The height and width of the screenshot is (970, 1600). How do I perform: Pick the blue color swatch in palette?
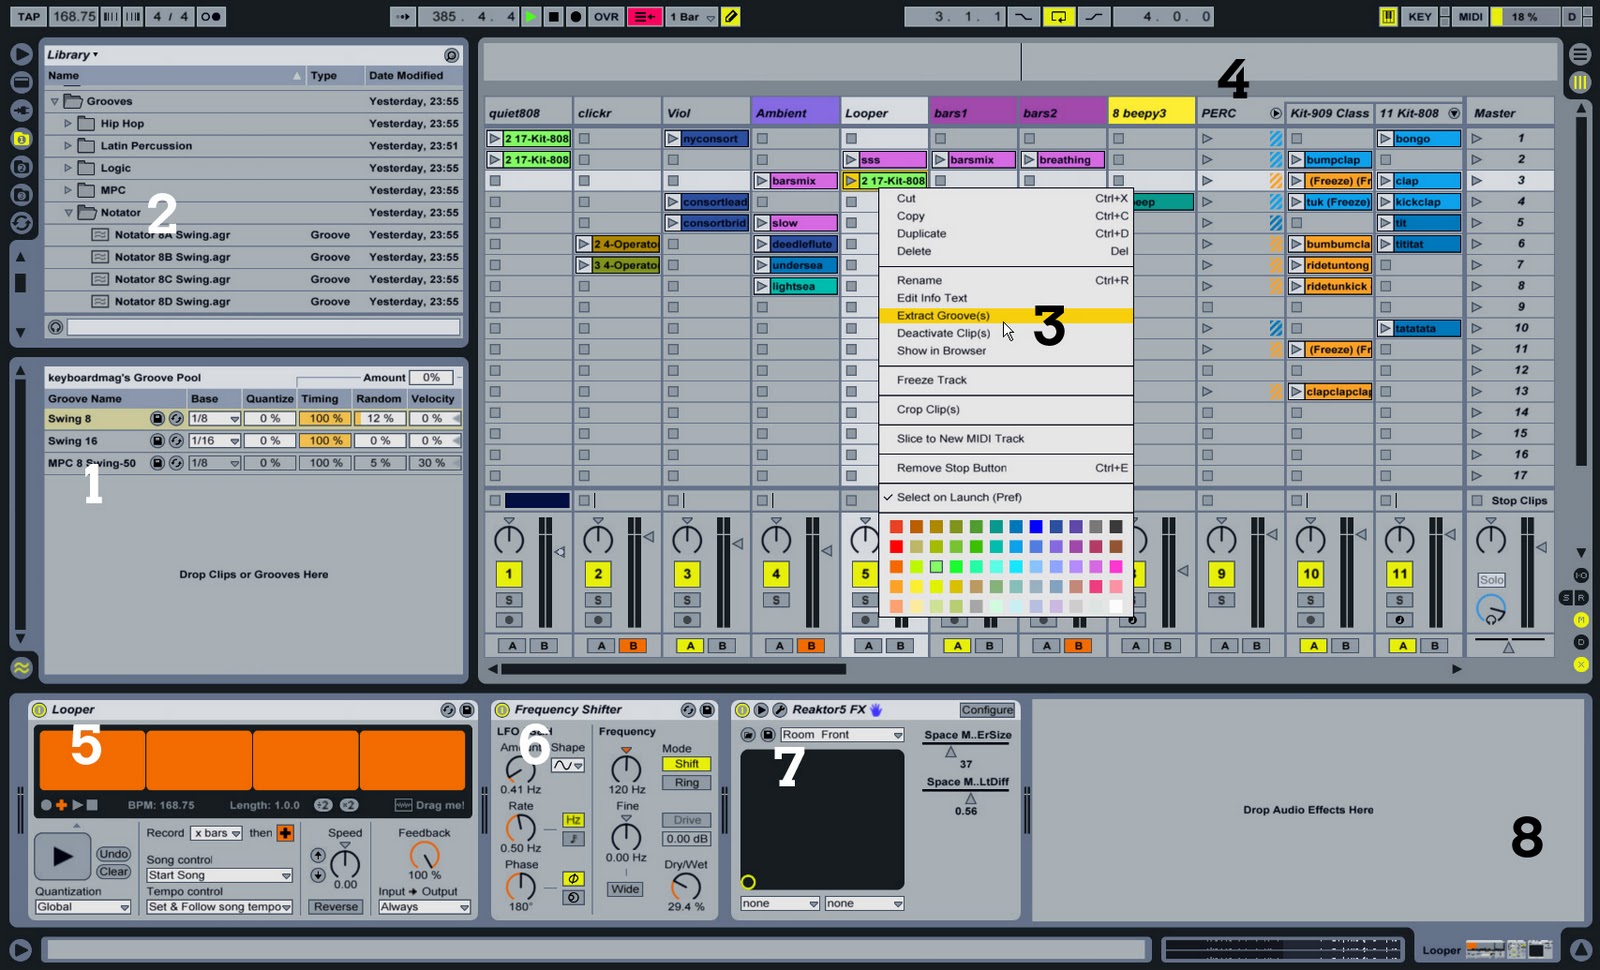(x=1036, y=527)
